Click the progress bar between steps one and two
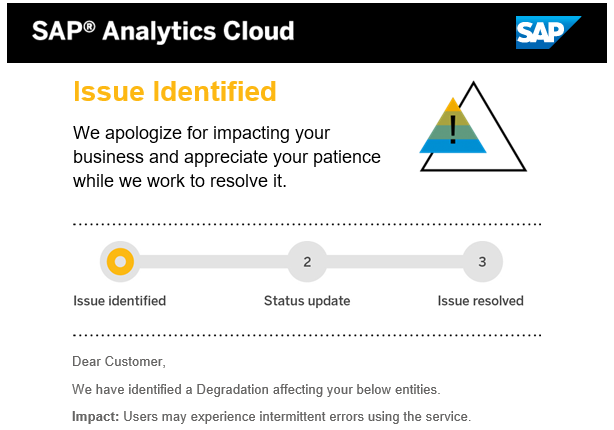 point(213,262)
